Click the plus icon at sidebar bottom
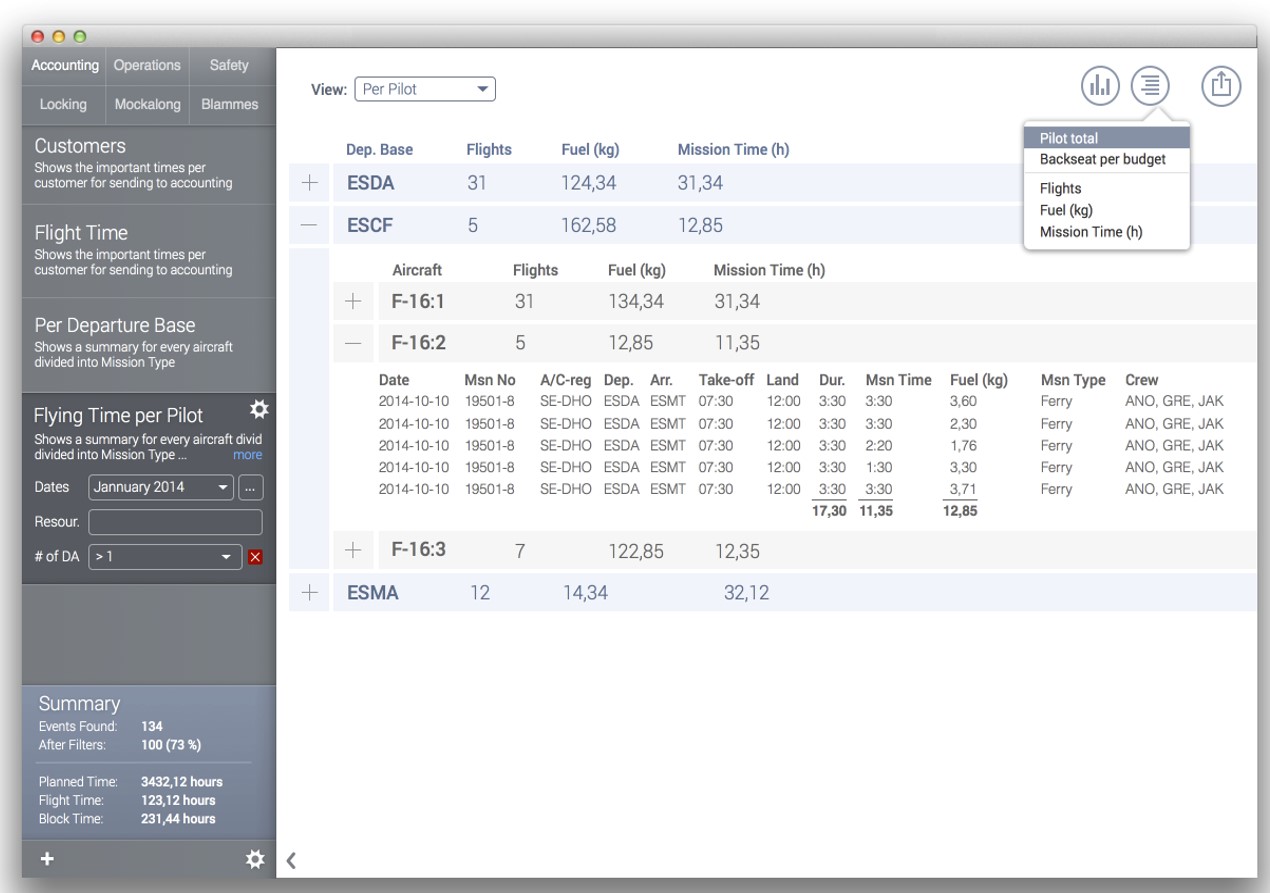Viewport: 1270px width, 893px height. [47, 859]
